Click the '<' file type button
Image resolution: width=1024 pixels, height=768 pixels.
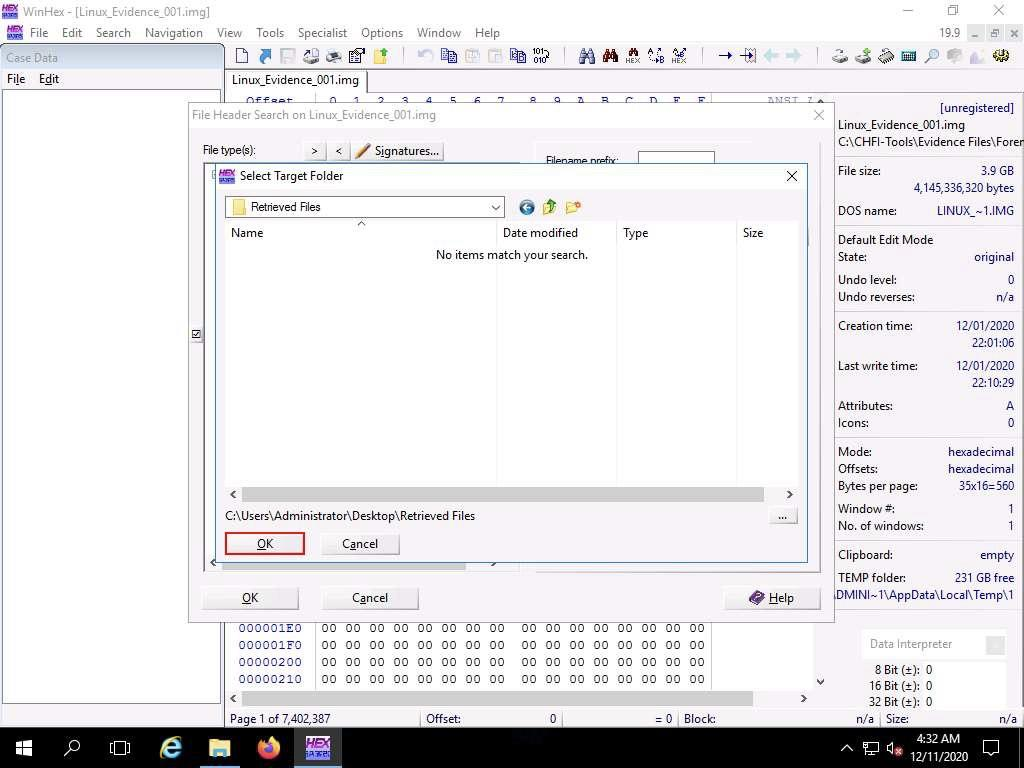(338, 151)
